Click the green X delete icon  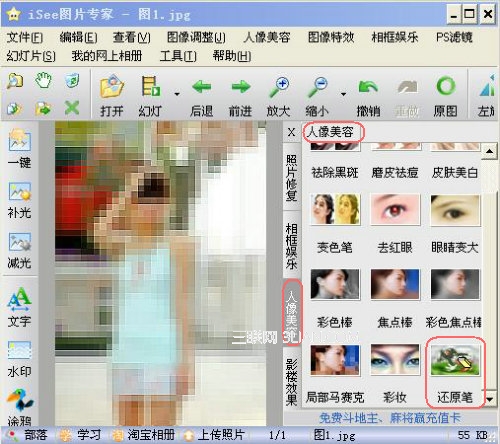click(72, 108)
